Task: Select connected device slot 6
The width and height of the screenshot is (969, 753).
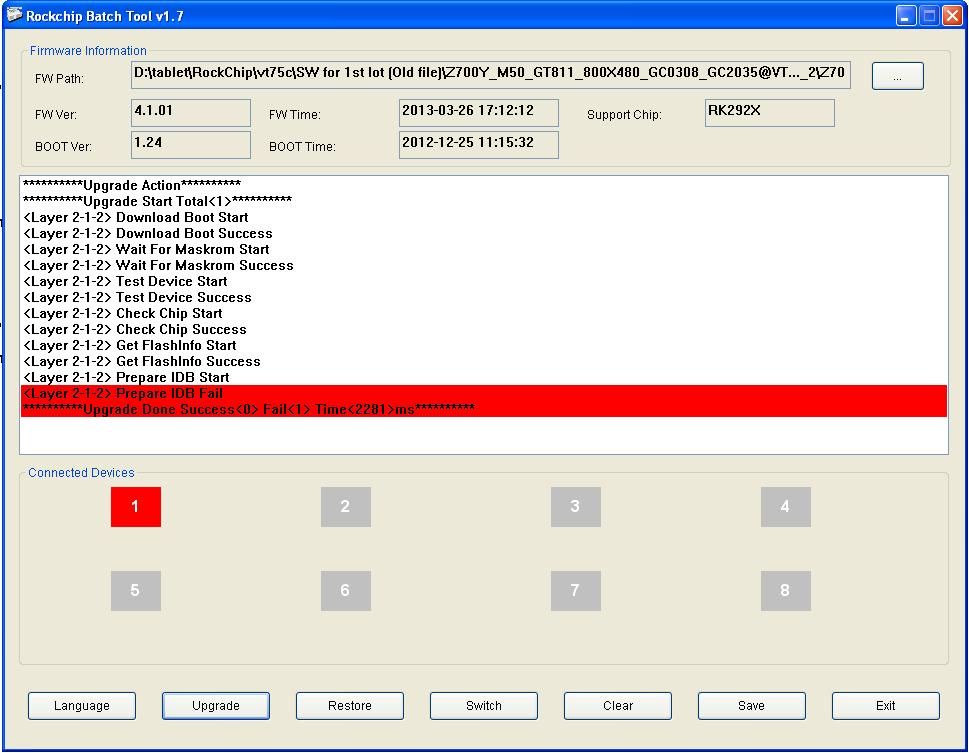Action: (345, 591)
